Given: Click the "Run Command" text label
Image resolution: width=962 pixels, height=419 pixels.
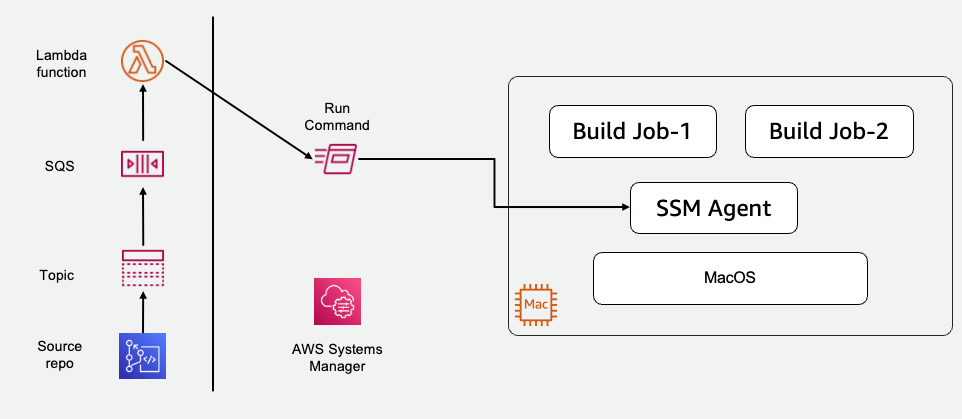Looking at the screenshot, I should coord(338,117).
